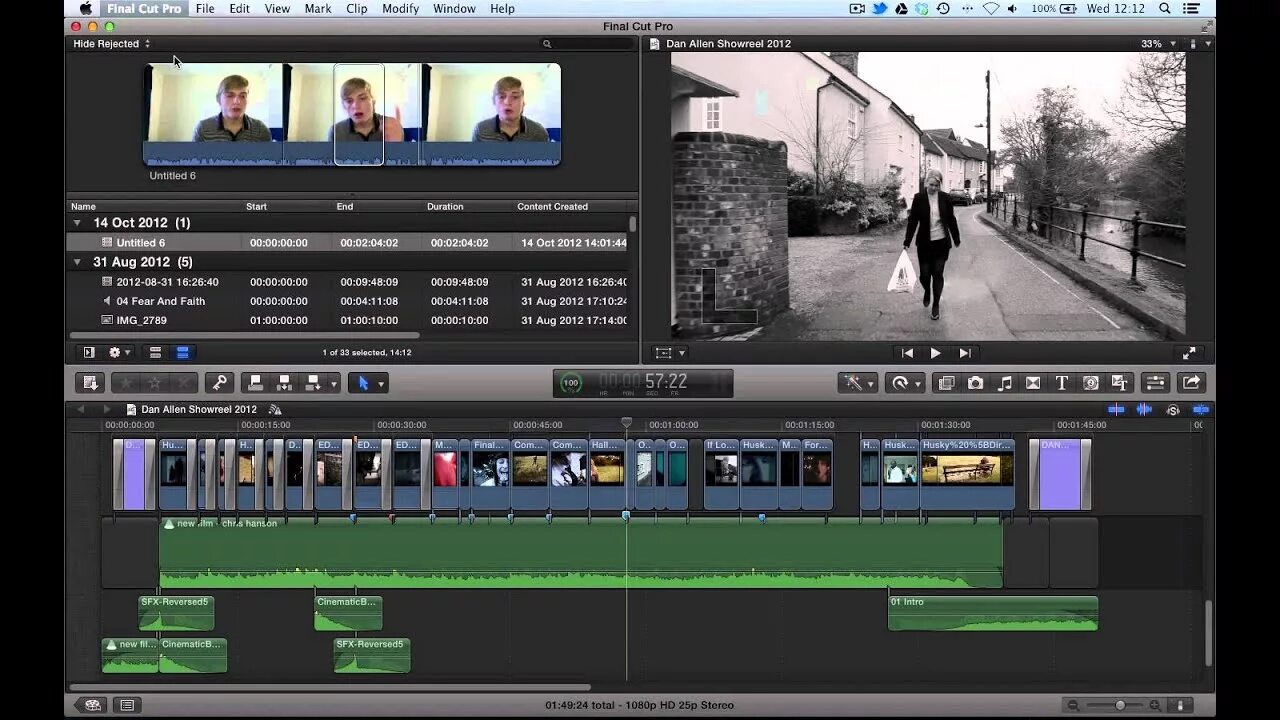Image resolution: width=1280 pixels, height=720 pixels.
Task: Open the Effects browser
Action: pyautogui.click(x=945, y=383)
